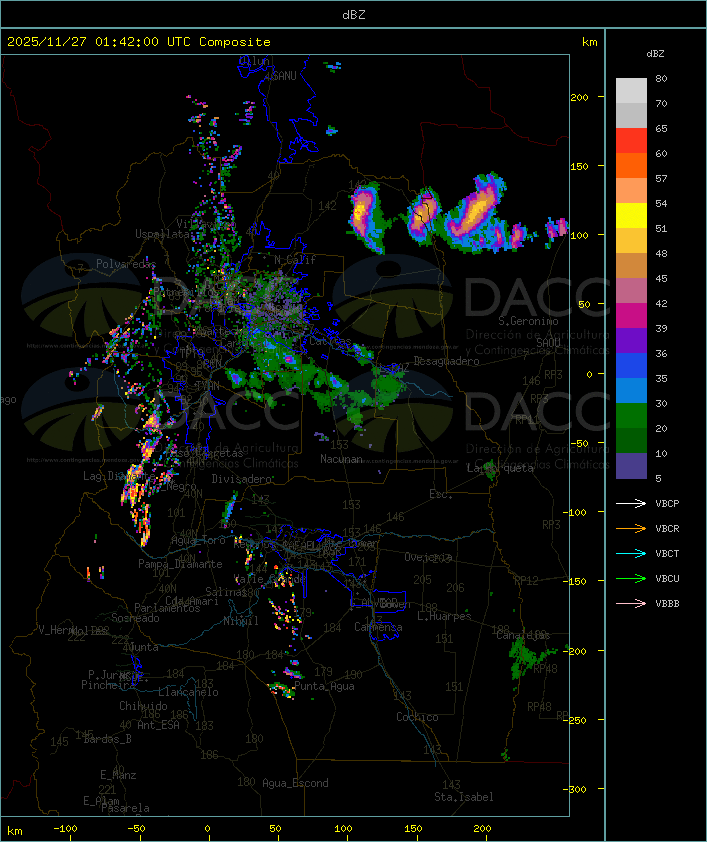Click the green VBCU arrow icon

[631, 578]
